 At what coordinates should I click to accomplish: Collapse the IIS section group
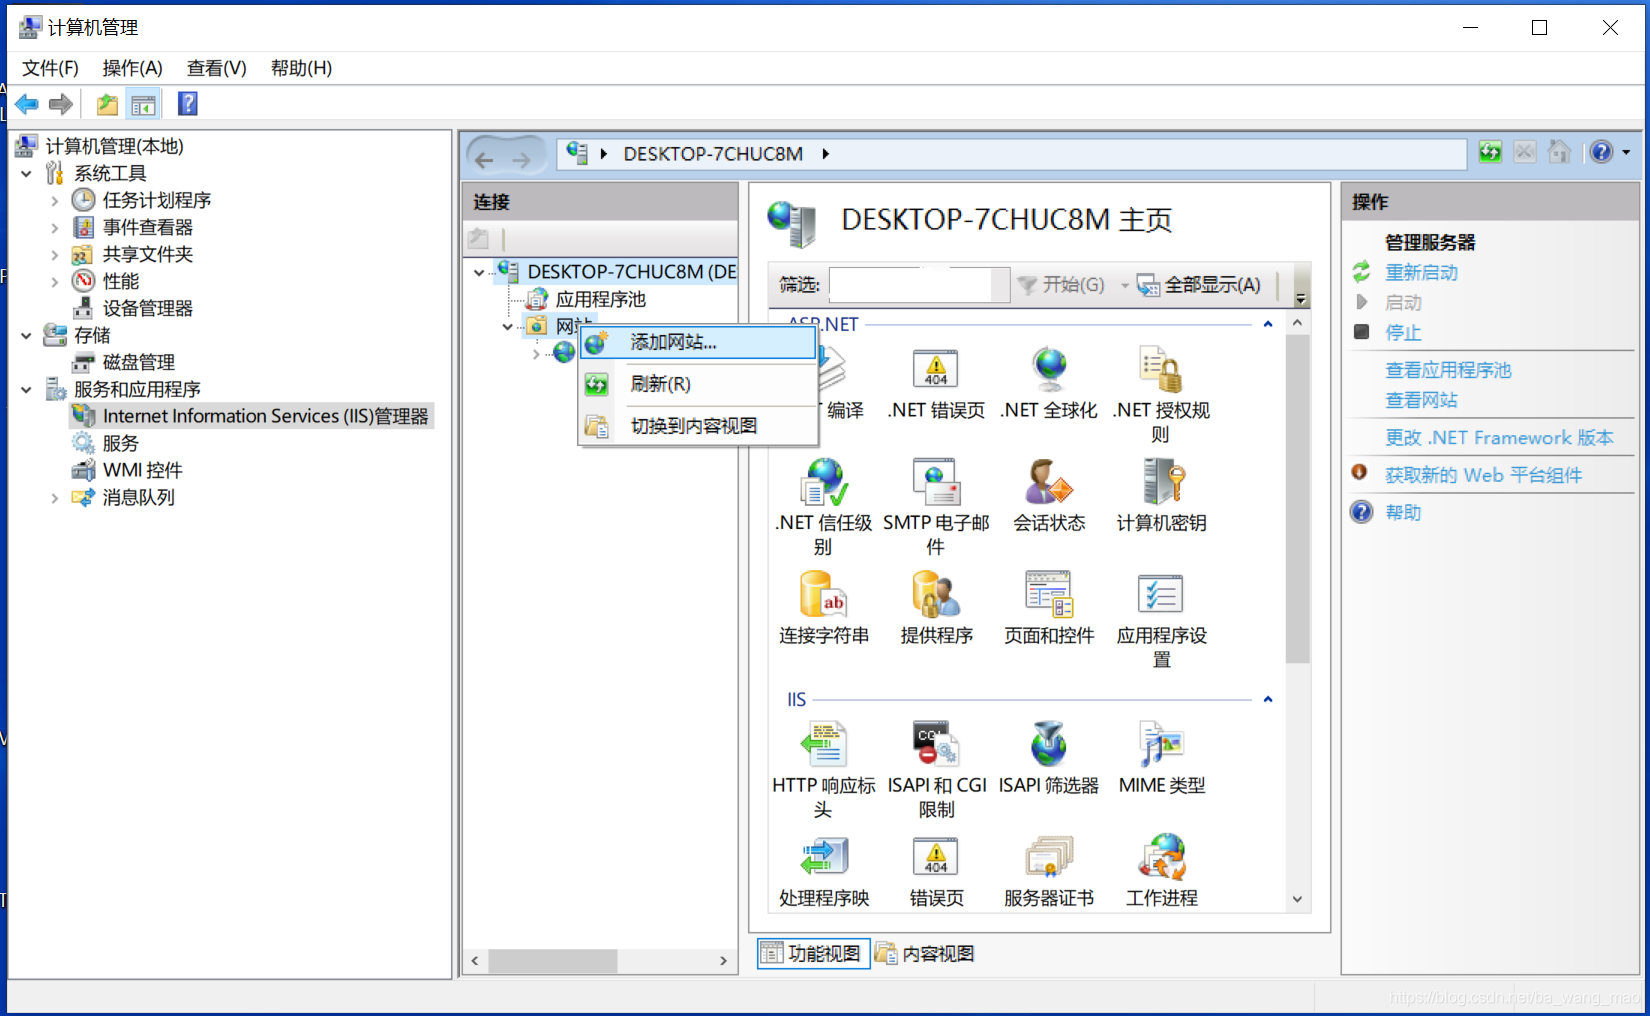click(1268, 699)
